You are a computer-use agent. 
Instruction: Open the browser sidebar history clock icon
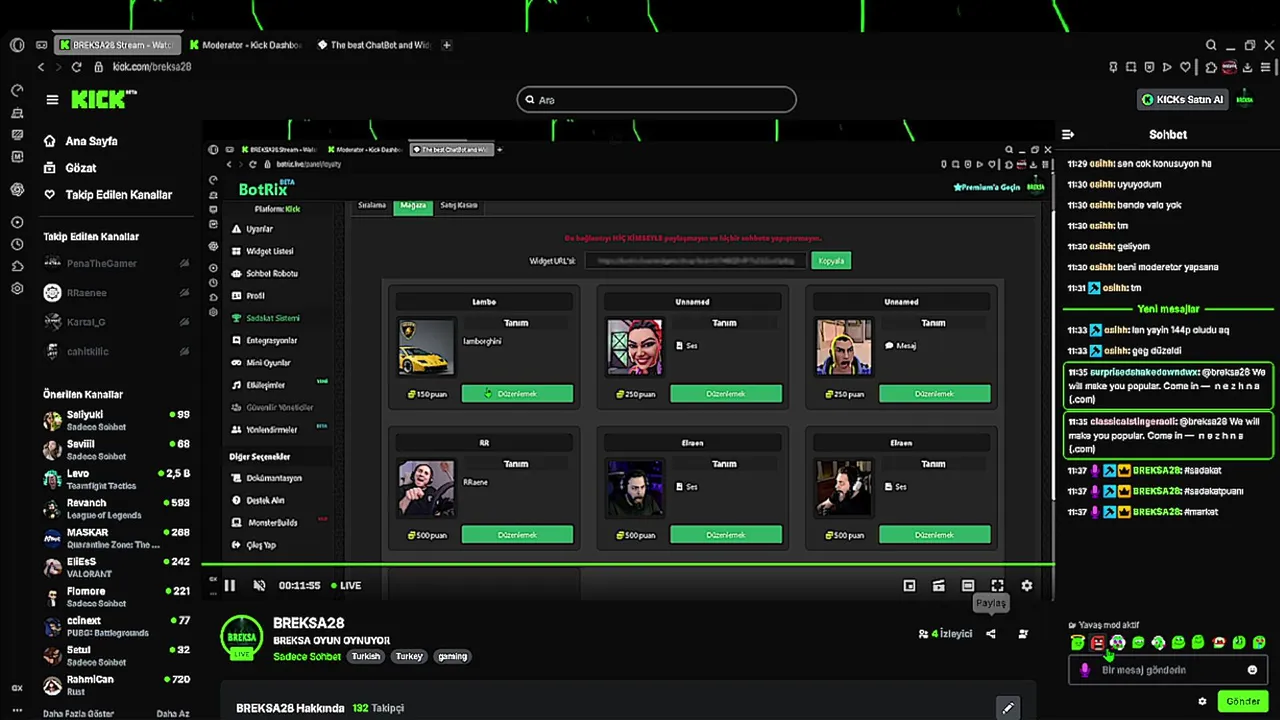(x=17, y=244)
